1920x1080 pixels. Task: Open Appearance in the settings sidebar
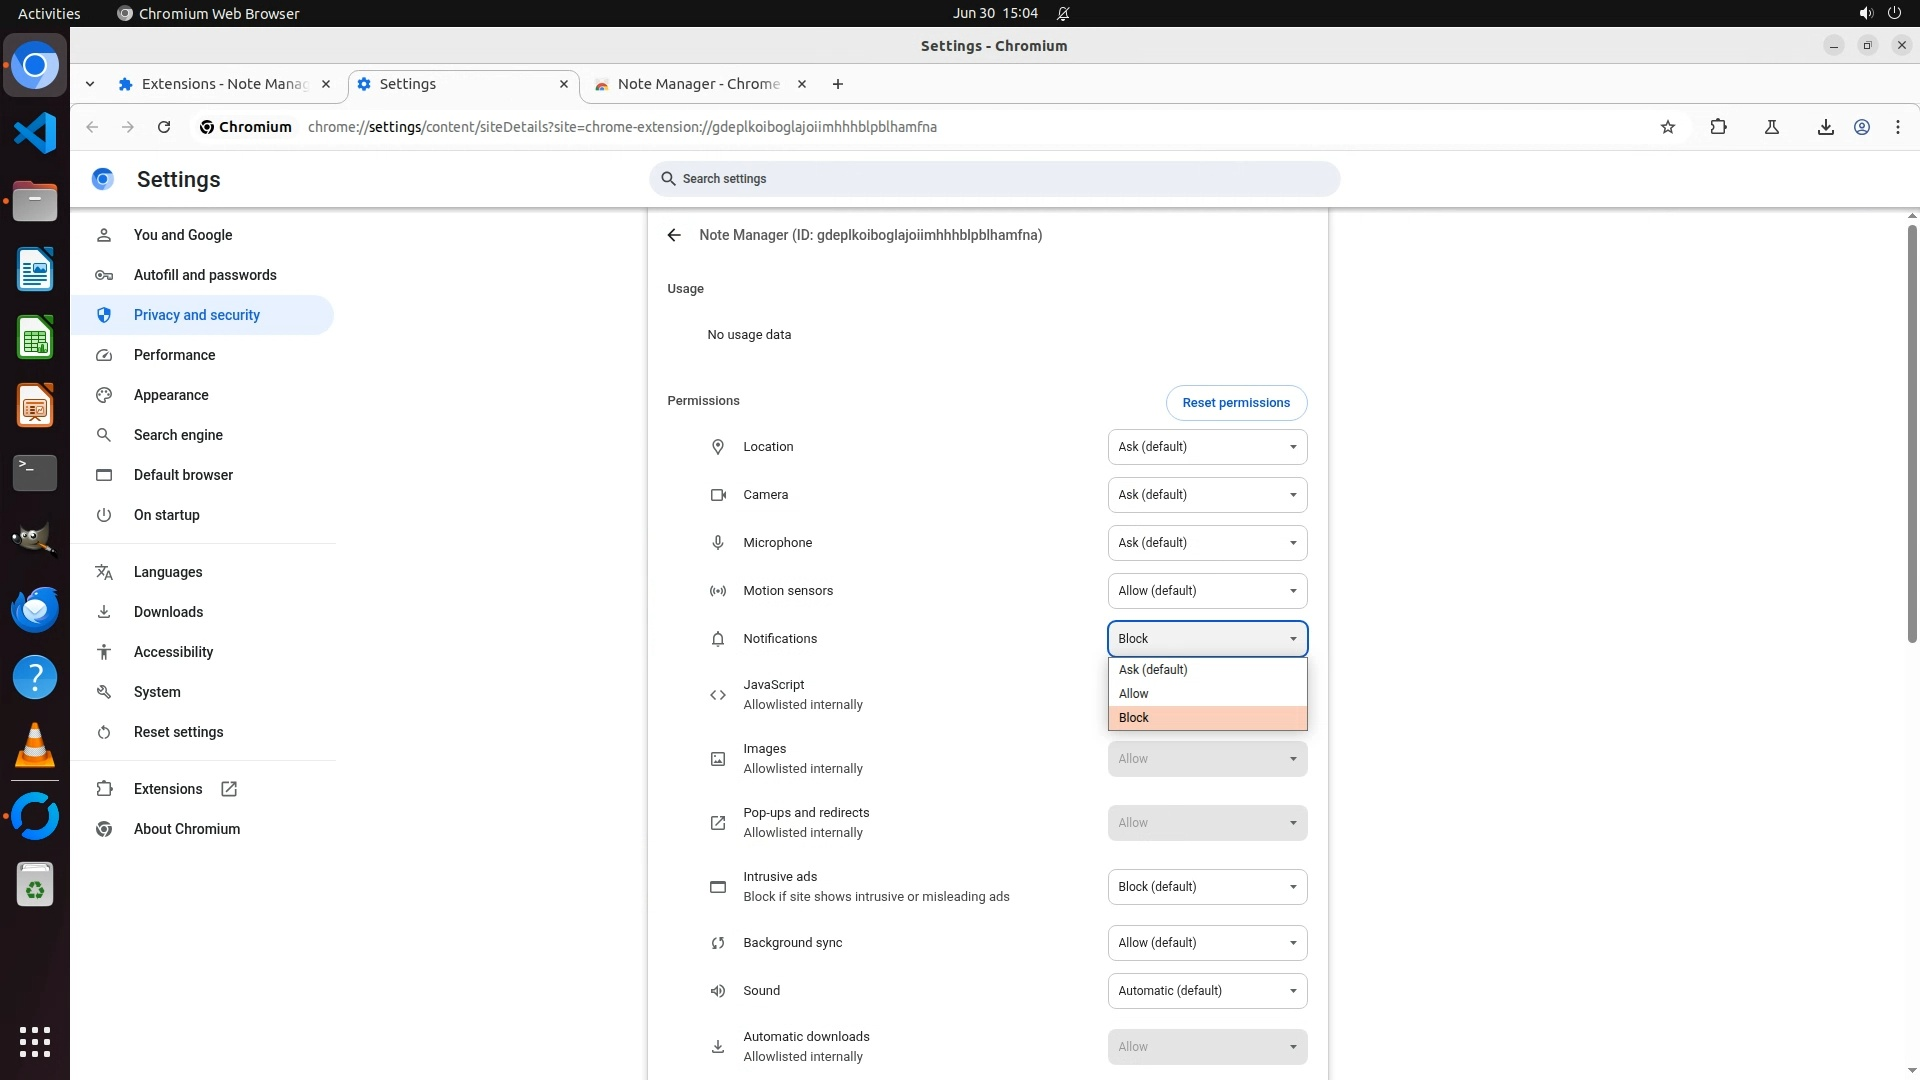point(171,395)
